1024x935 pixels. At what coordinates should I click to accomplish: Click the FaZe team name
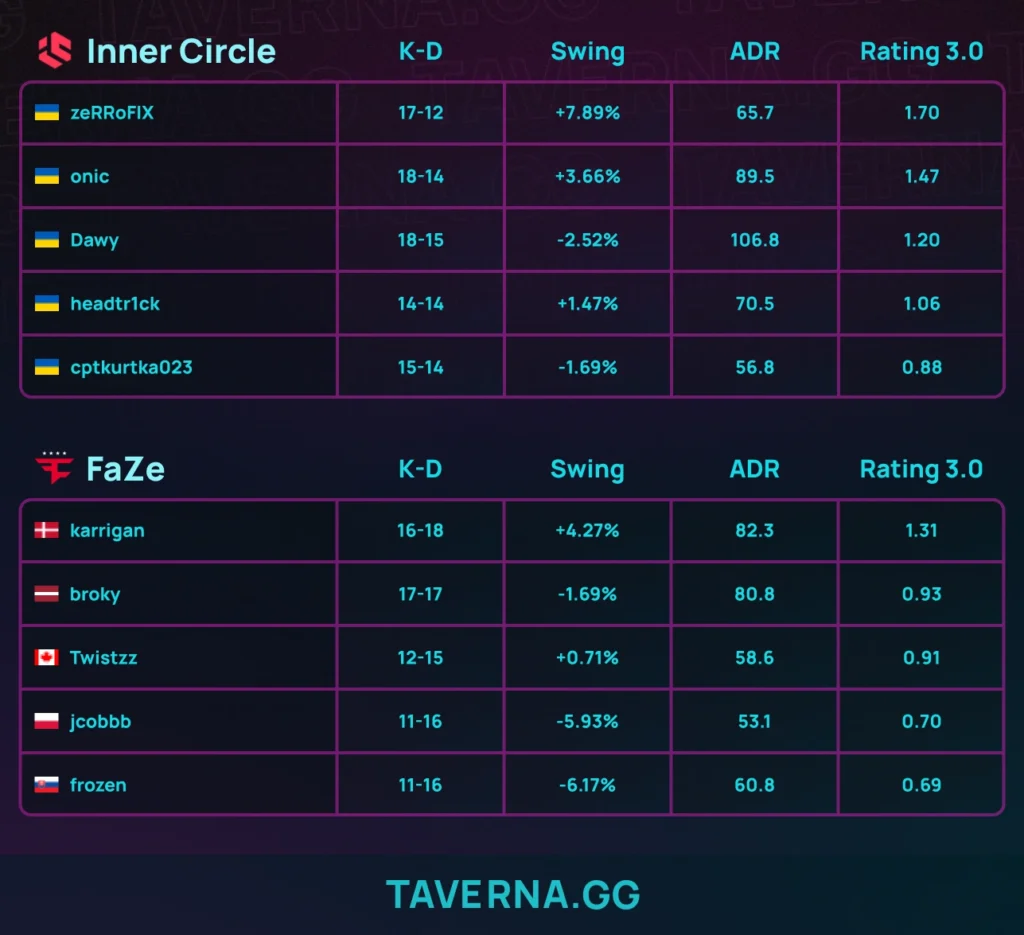[125, 469]
